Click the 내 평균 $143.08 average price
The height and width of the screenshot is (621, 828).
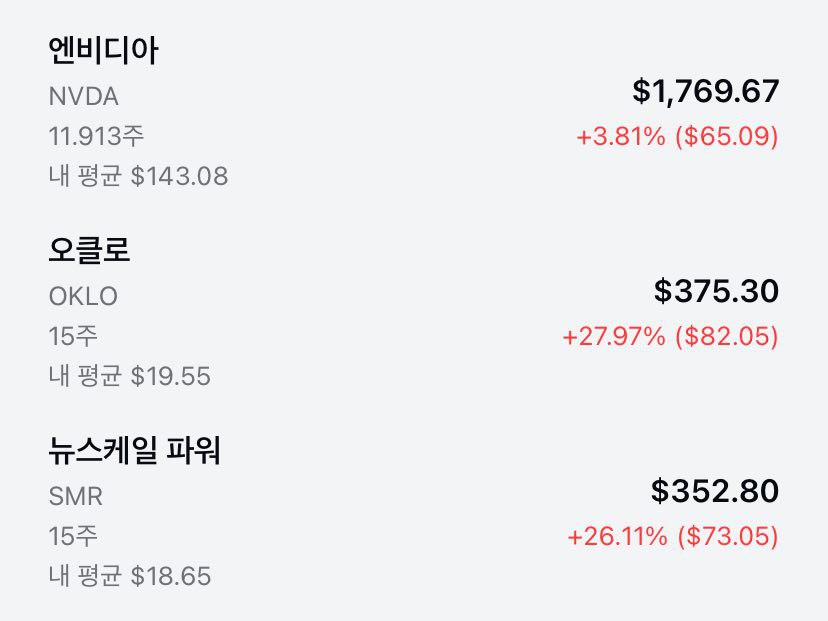pos(138,177)
